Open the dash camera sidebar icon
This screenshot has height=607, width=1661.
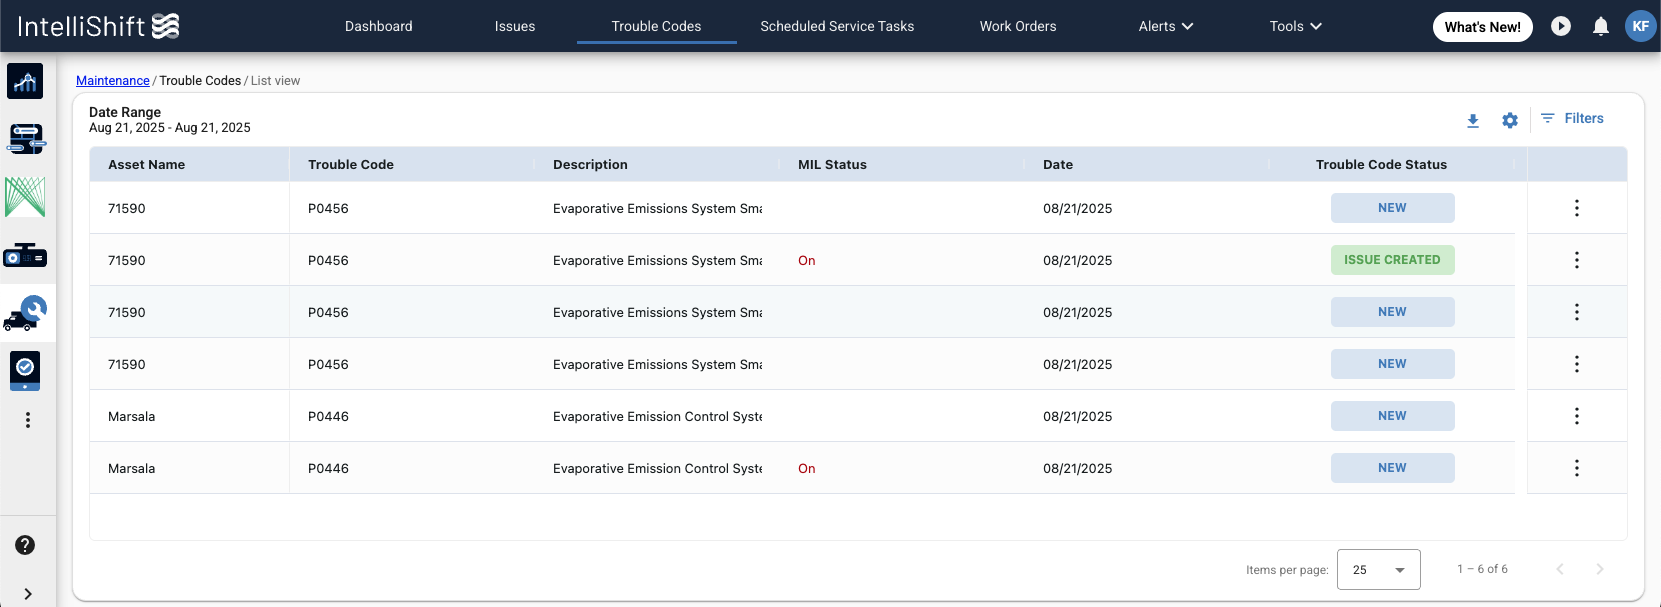point(25,255)
